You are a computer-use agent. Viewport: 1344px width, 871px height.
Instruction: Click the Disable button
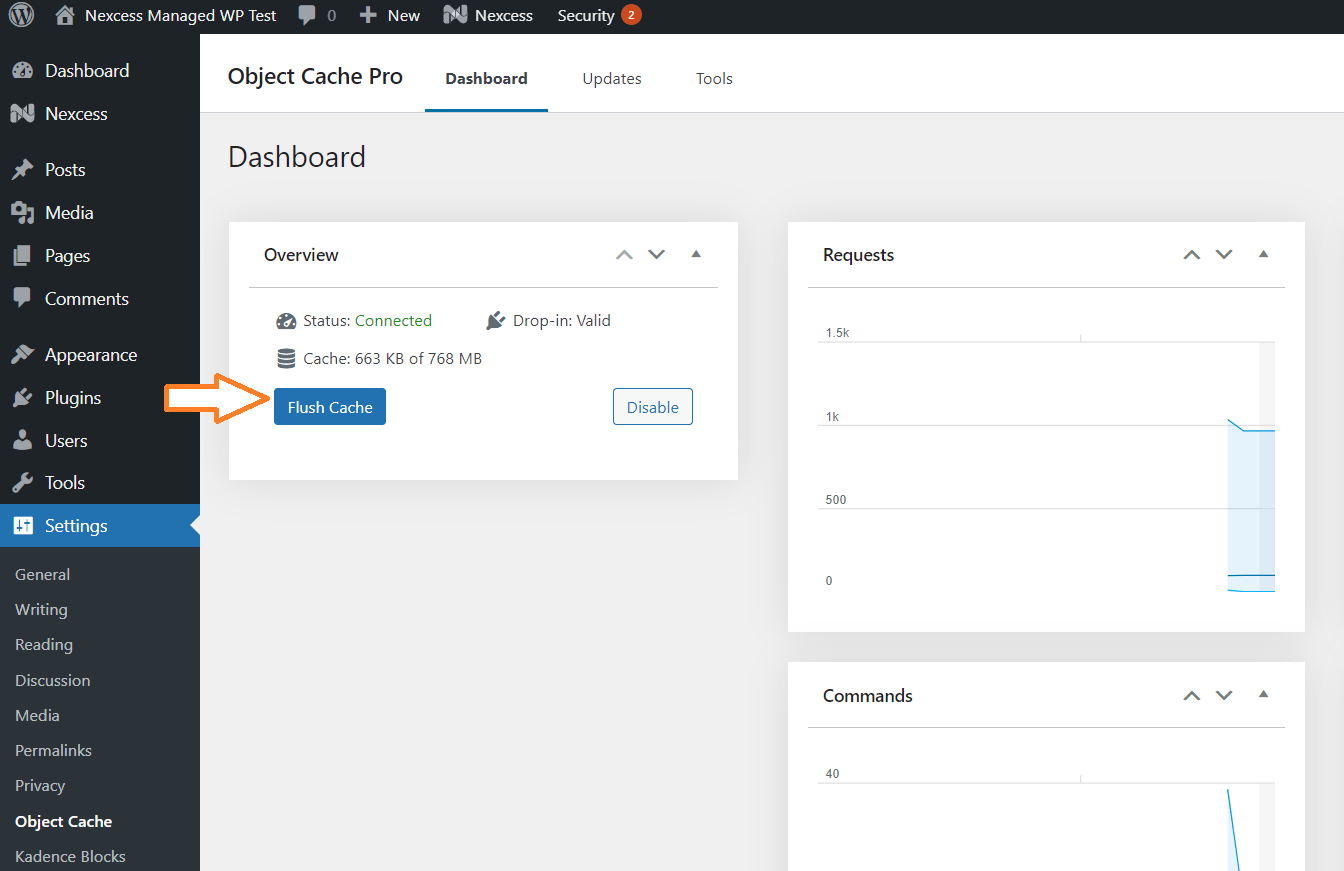[x=652, y=407]
